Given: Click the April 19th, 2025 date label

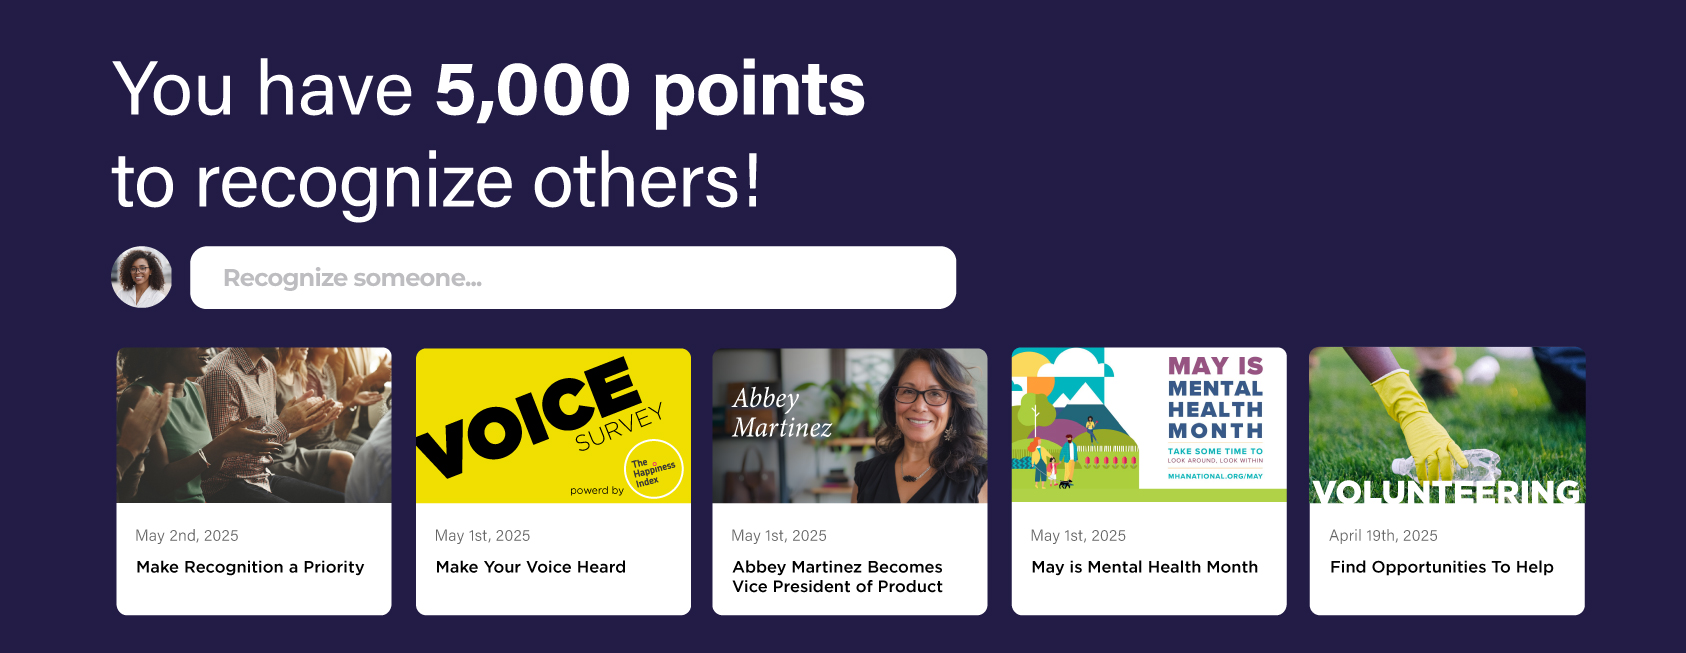Looking at the screenshot, I should click(x=1383, y=536).
